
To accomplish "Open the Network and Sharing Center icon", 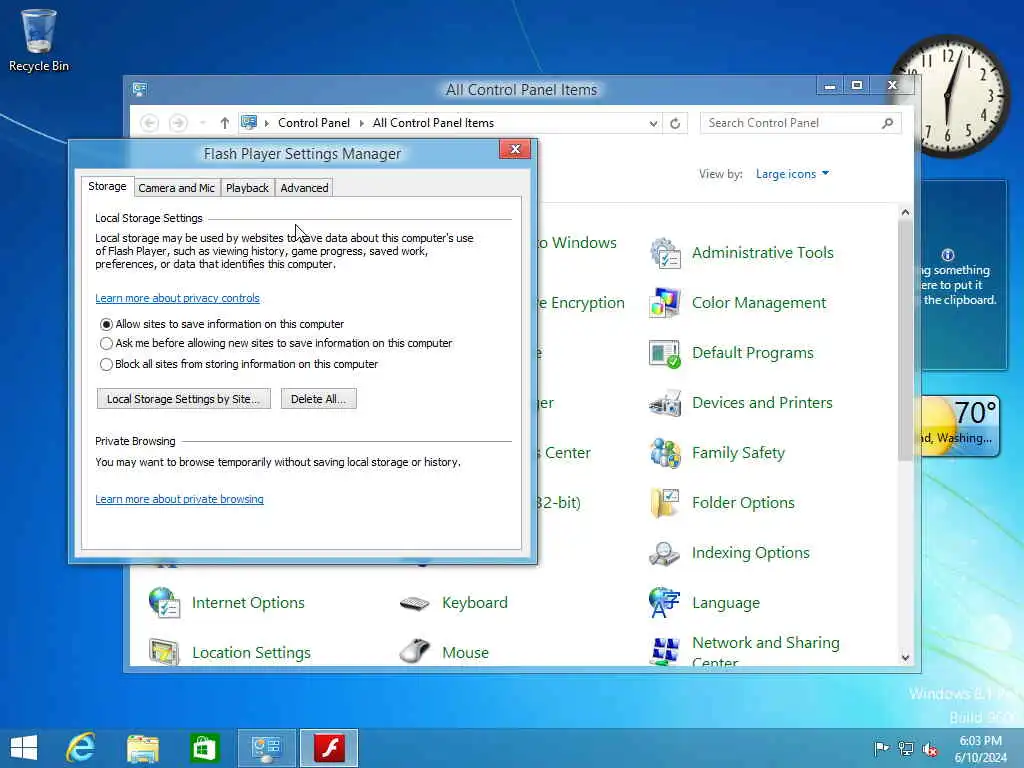I will (665, 650).
